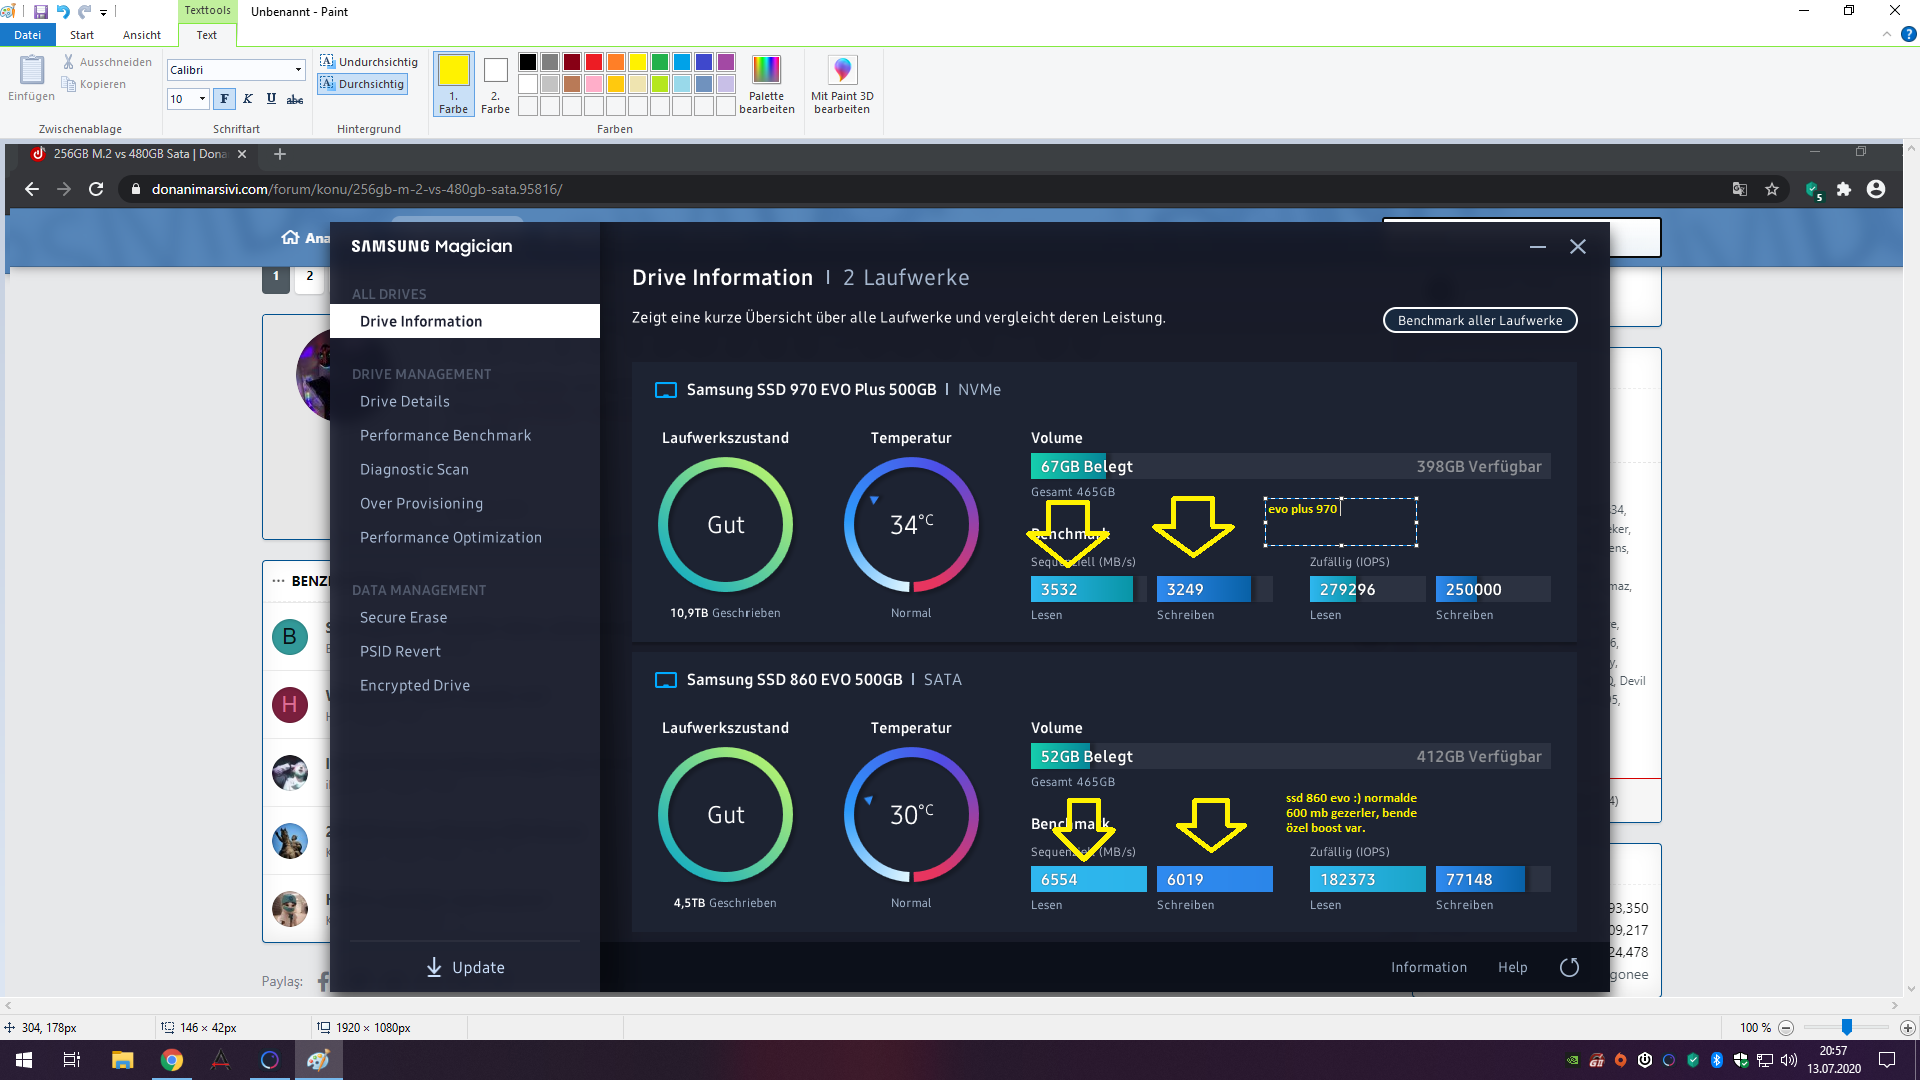Copy selection with Kopieren
1920x1080 pixels.
pos(94,84)
